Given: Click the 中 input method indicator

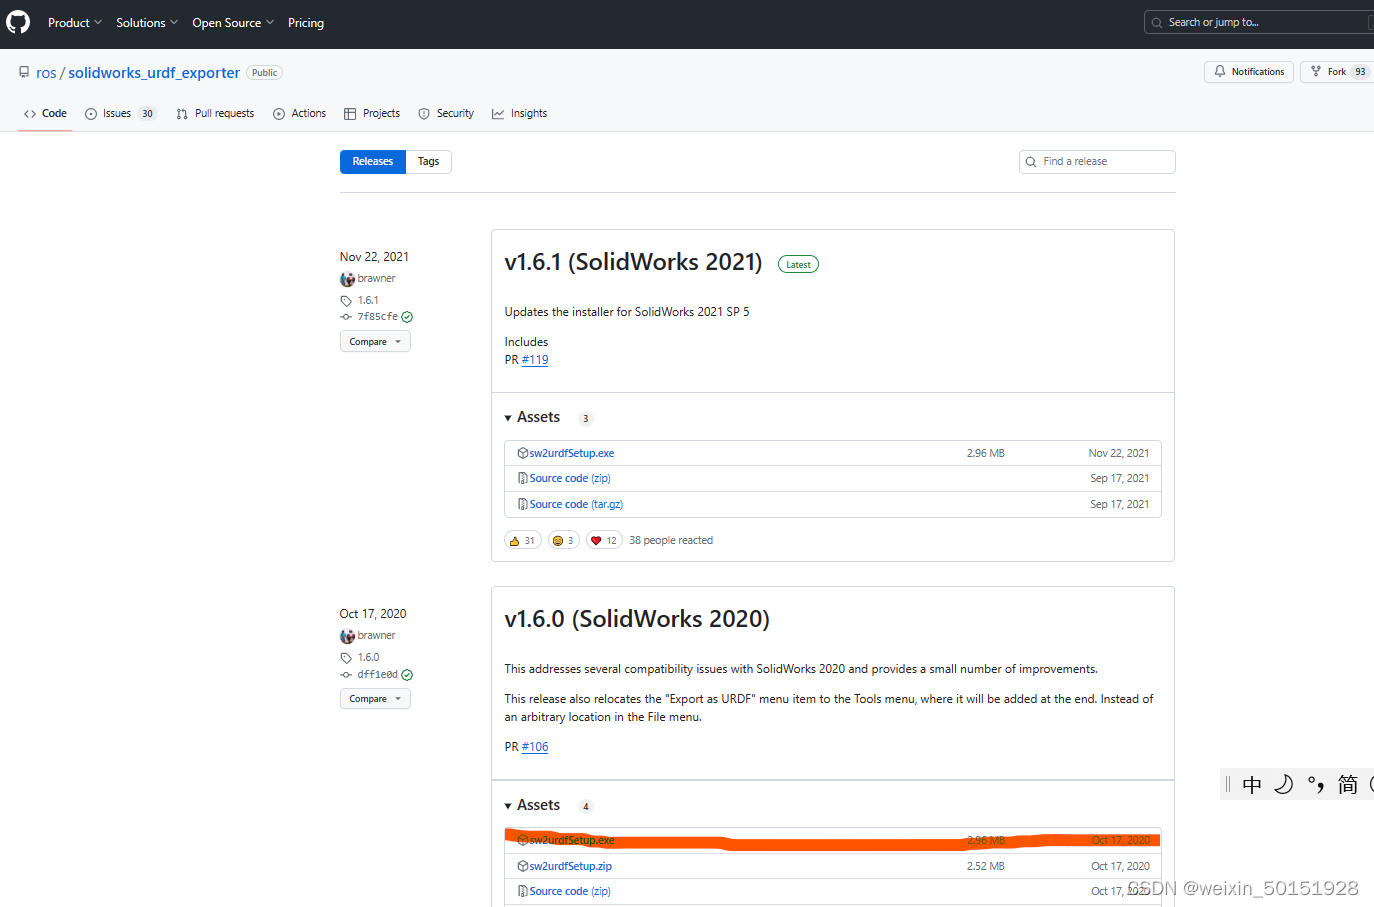Looking at the screenshot, I should 1252,785.
